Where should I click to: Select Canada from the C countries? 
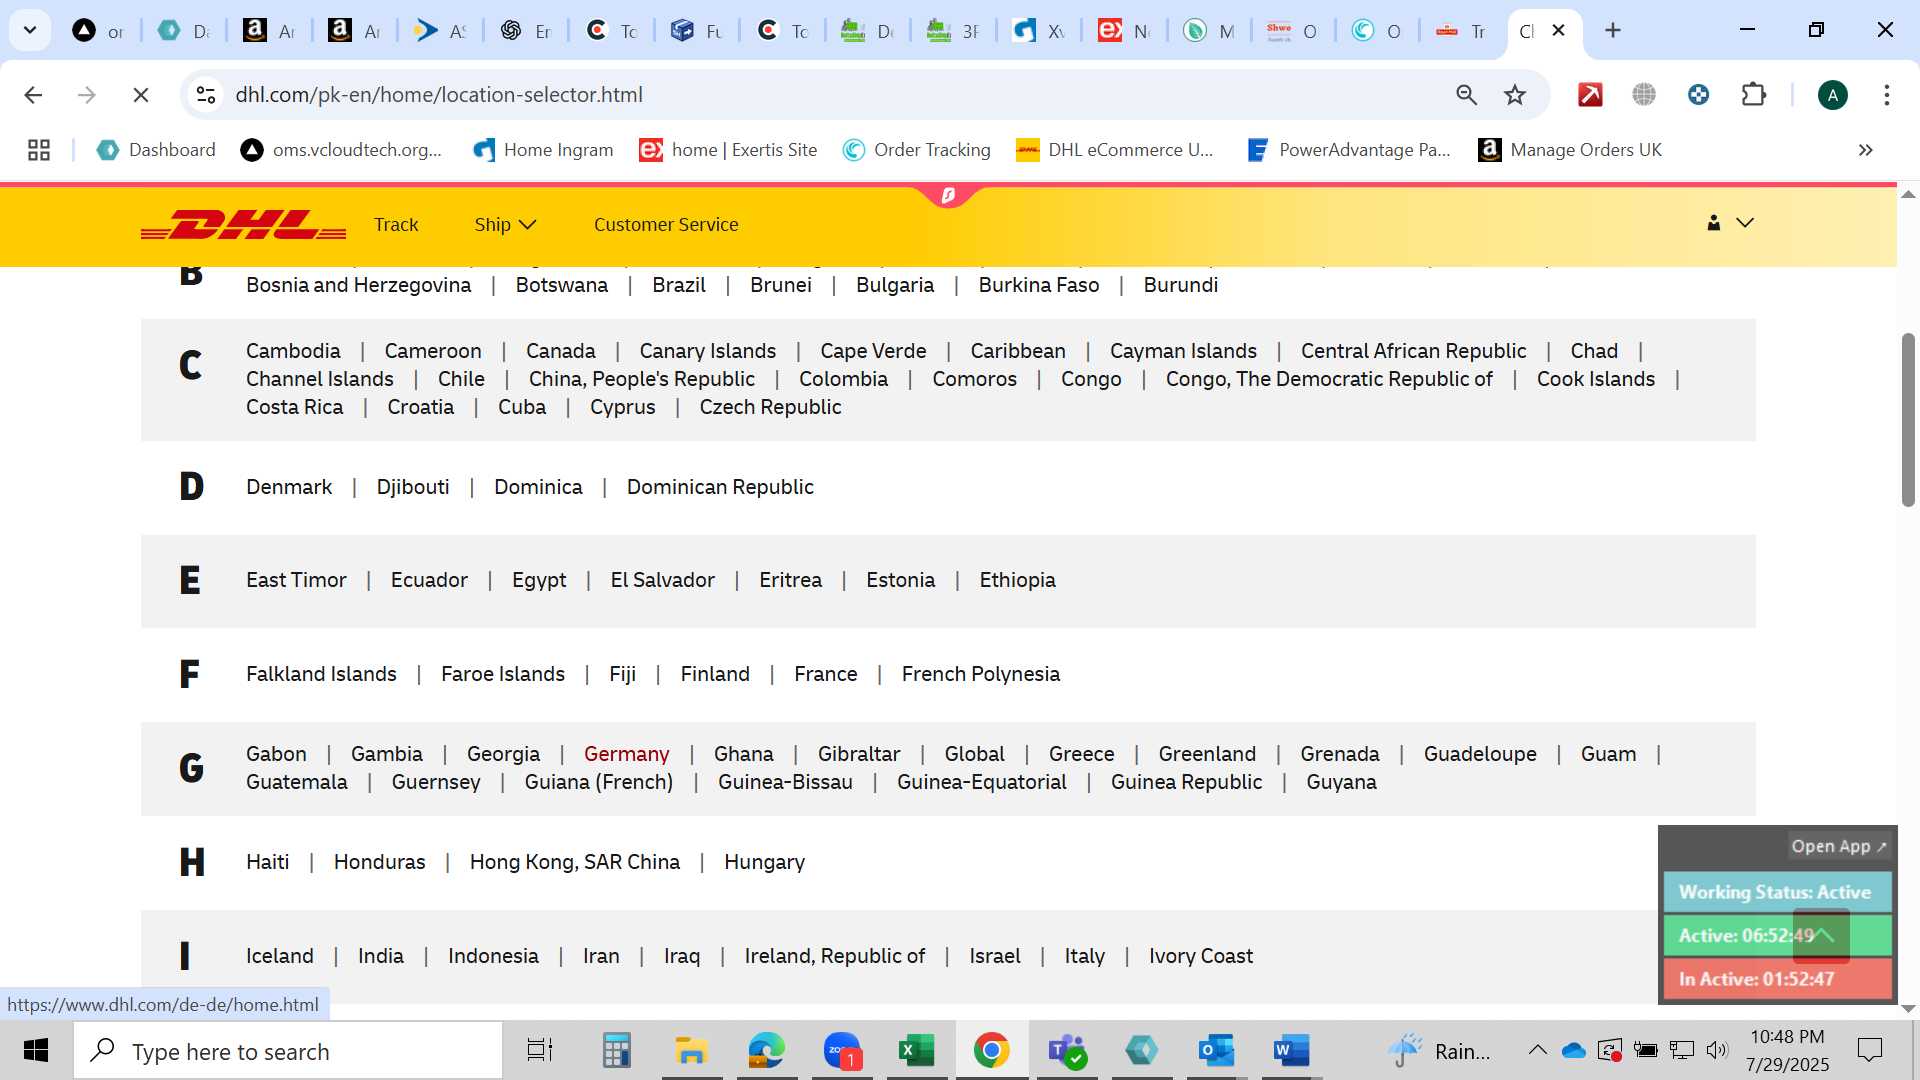point(560,351)
